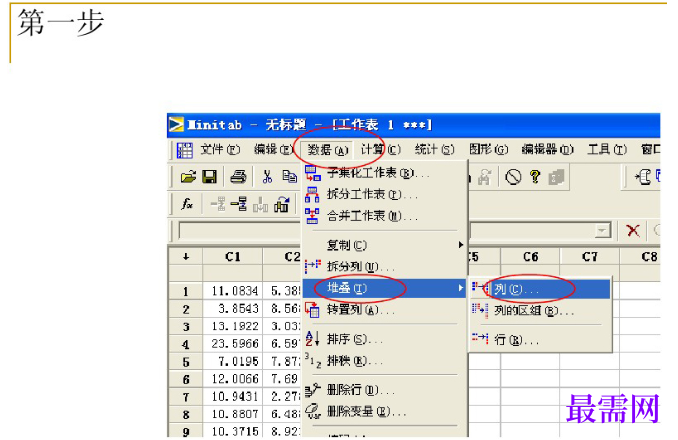Click the worksheet grid icon left of 文件
Image resolution: width=678 pixels, height=440 pixels.
pos(185,150)
